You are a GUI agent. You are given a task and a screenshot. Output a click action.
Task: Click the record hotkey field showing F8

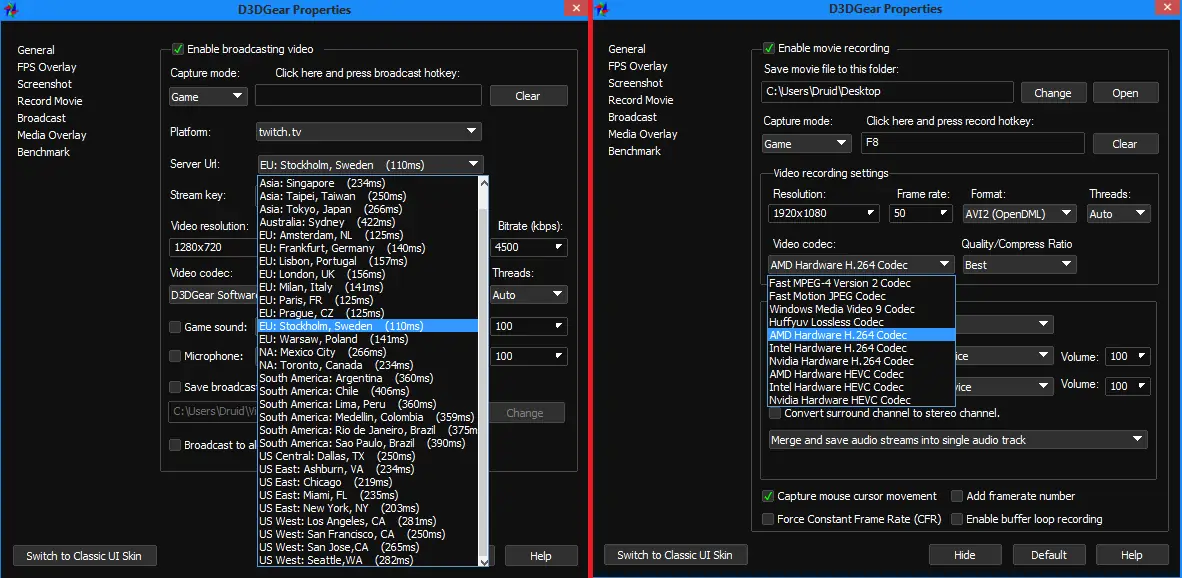[973, 143]
